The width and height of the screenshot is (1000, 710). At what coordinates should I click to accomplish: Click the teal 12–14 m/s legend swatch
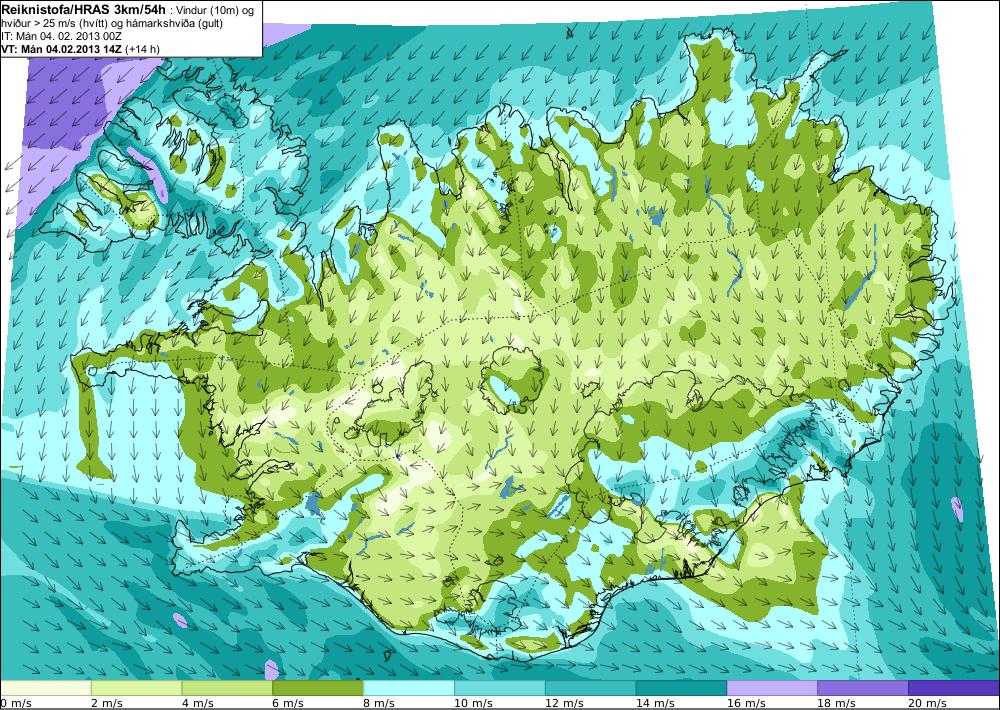(591, 688)
